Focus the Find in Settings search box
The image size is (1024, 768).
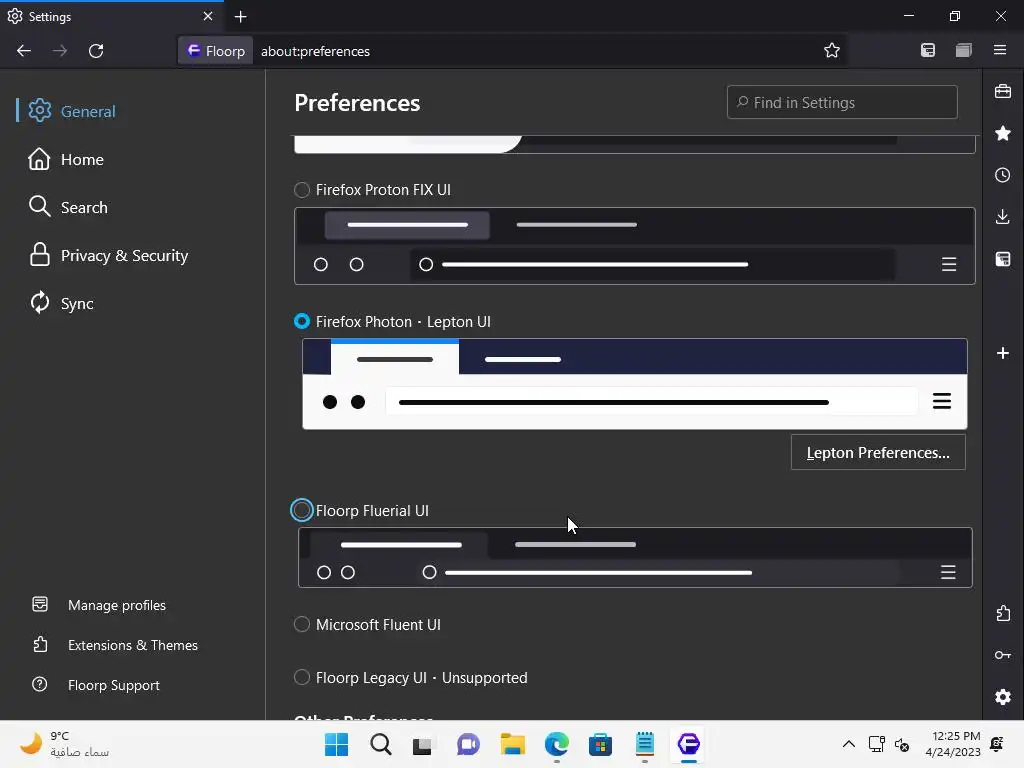[x=842, y=103]
